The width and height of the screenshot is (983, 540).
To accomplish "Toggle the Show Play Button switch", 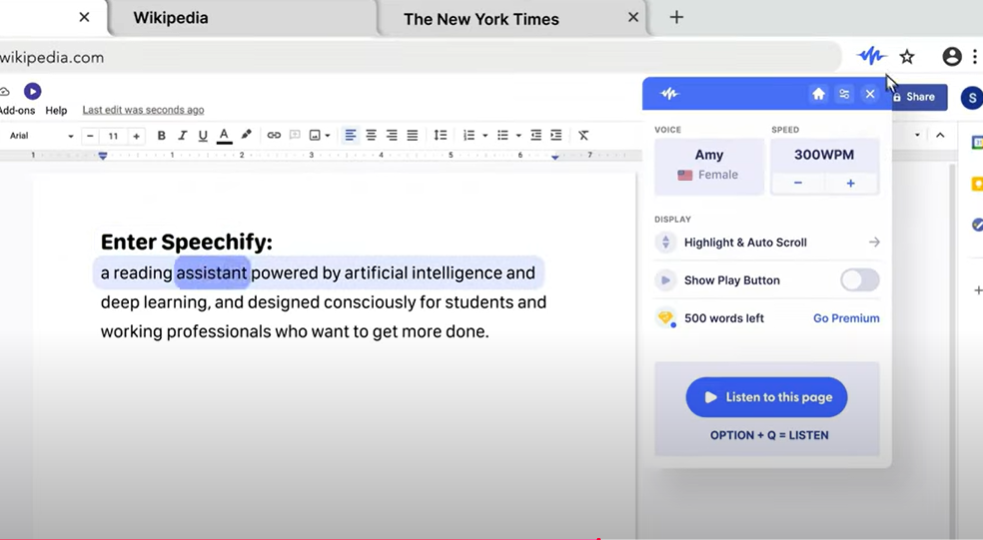I will (x=859, y=280).
